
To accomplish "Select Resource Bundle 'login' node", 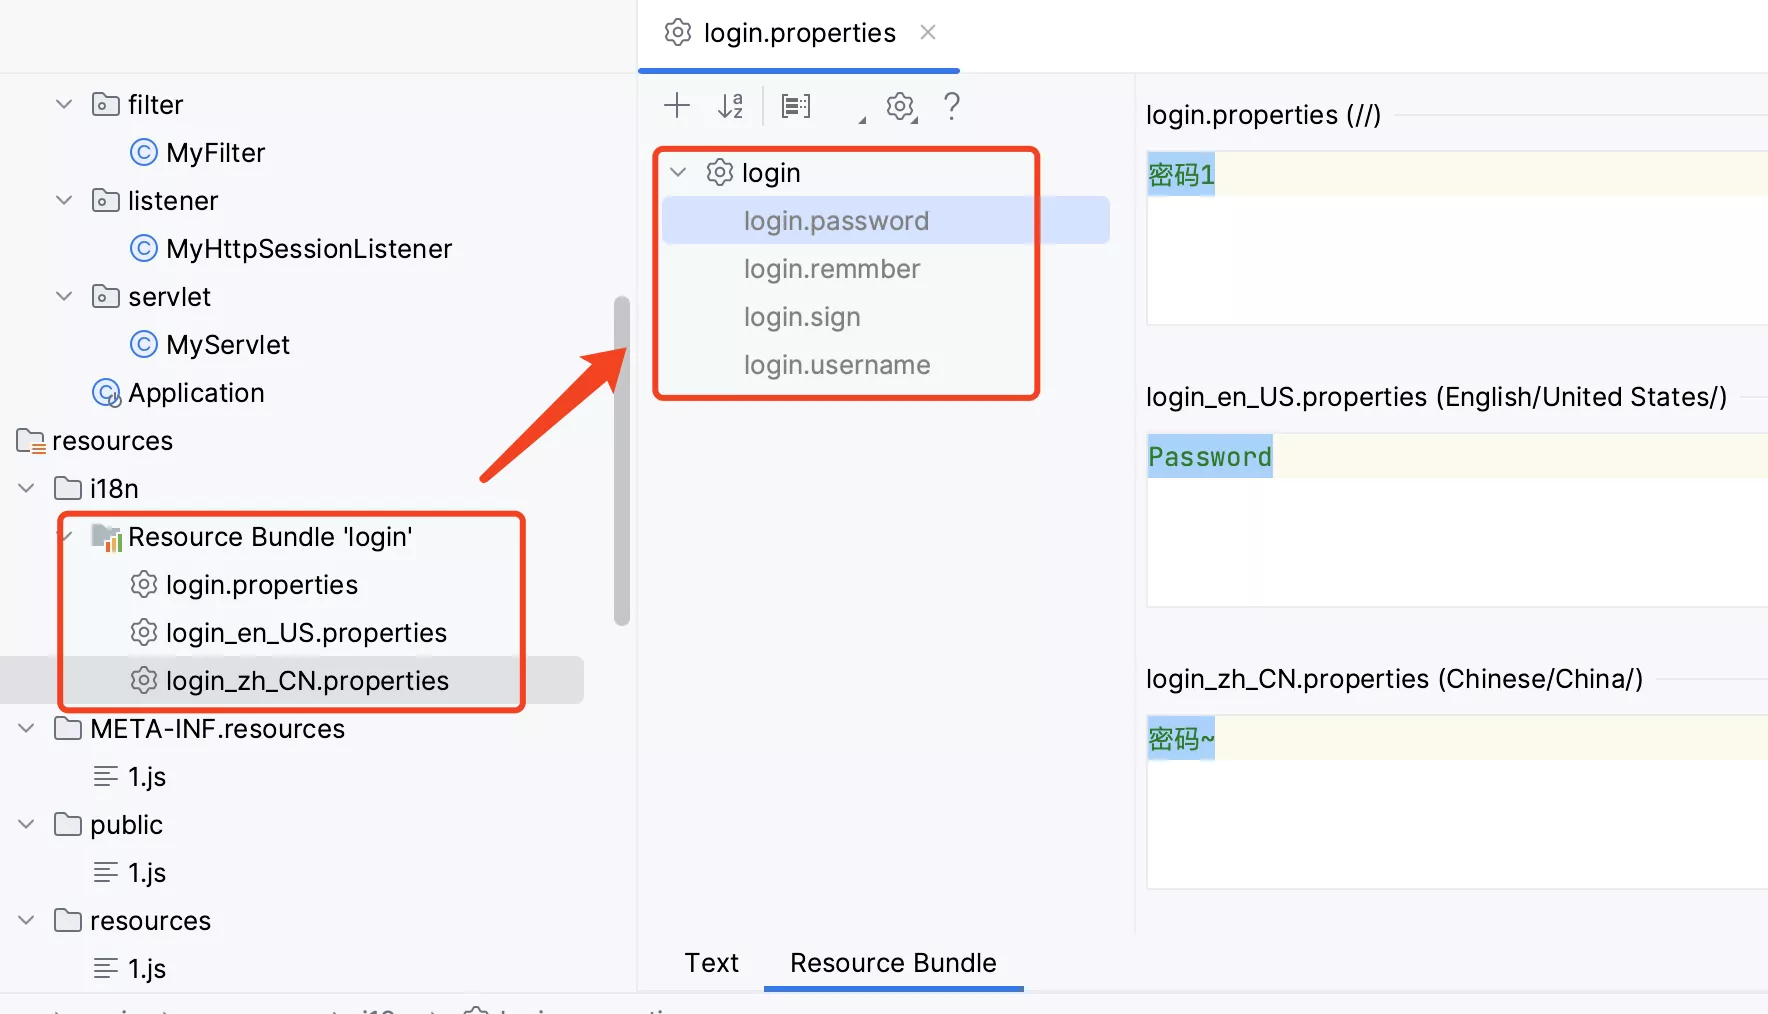I will (x=270, y=537).
